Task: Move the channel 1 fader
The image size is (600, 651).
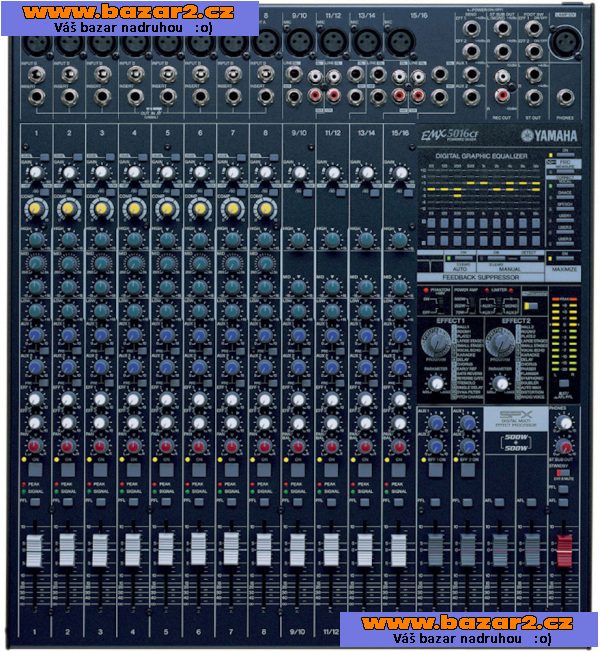Action: coord(34,551)
